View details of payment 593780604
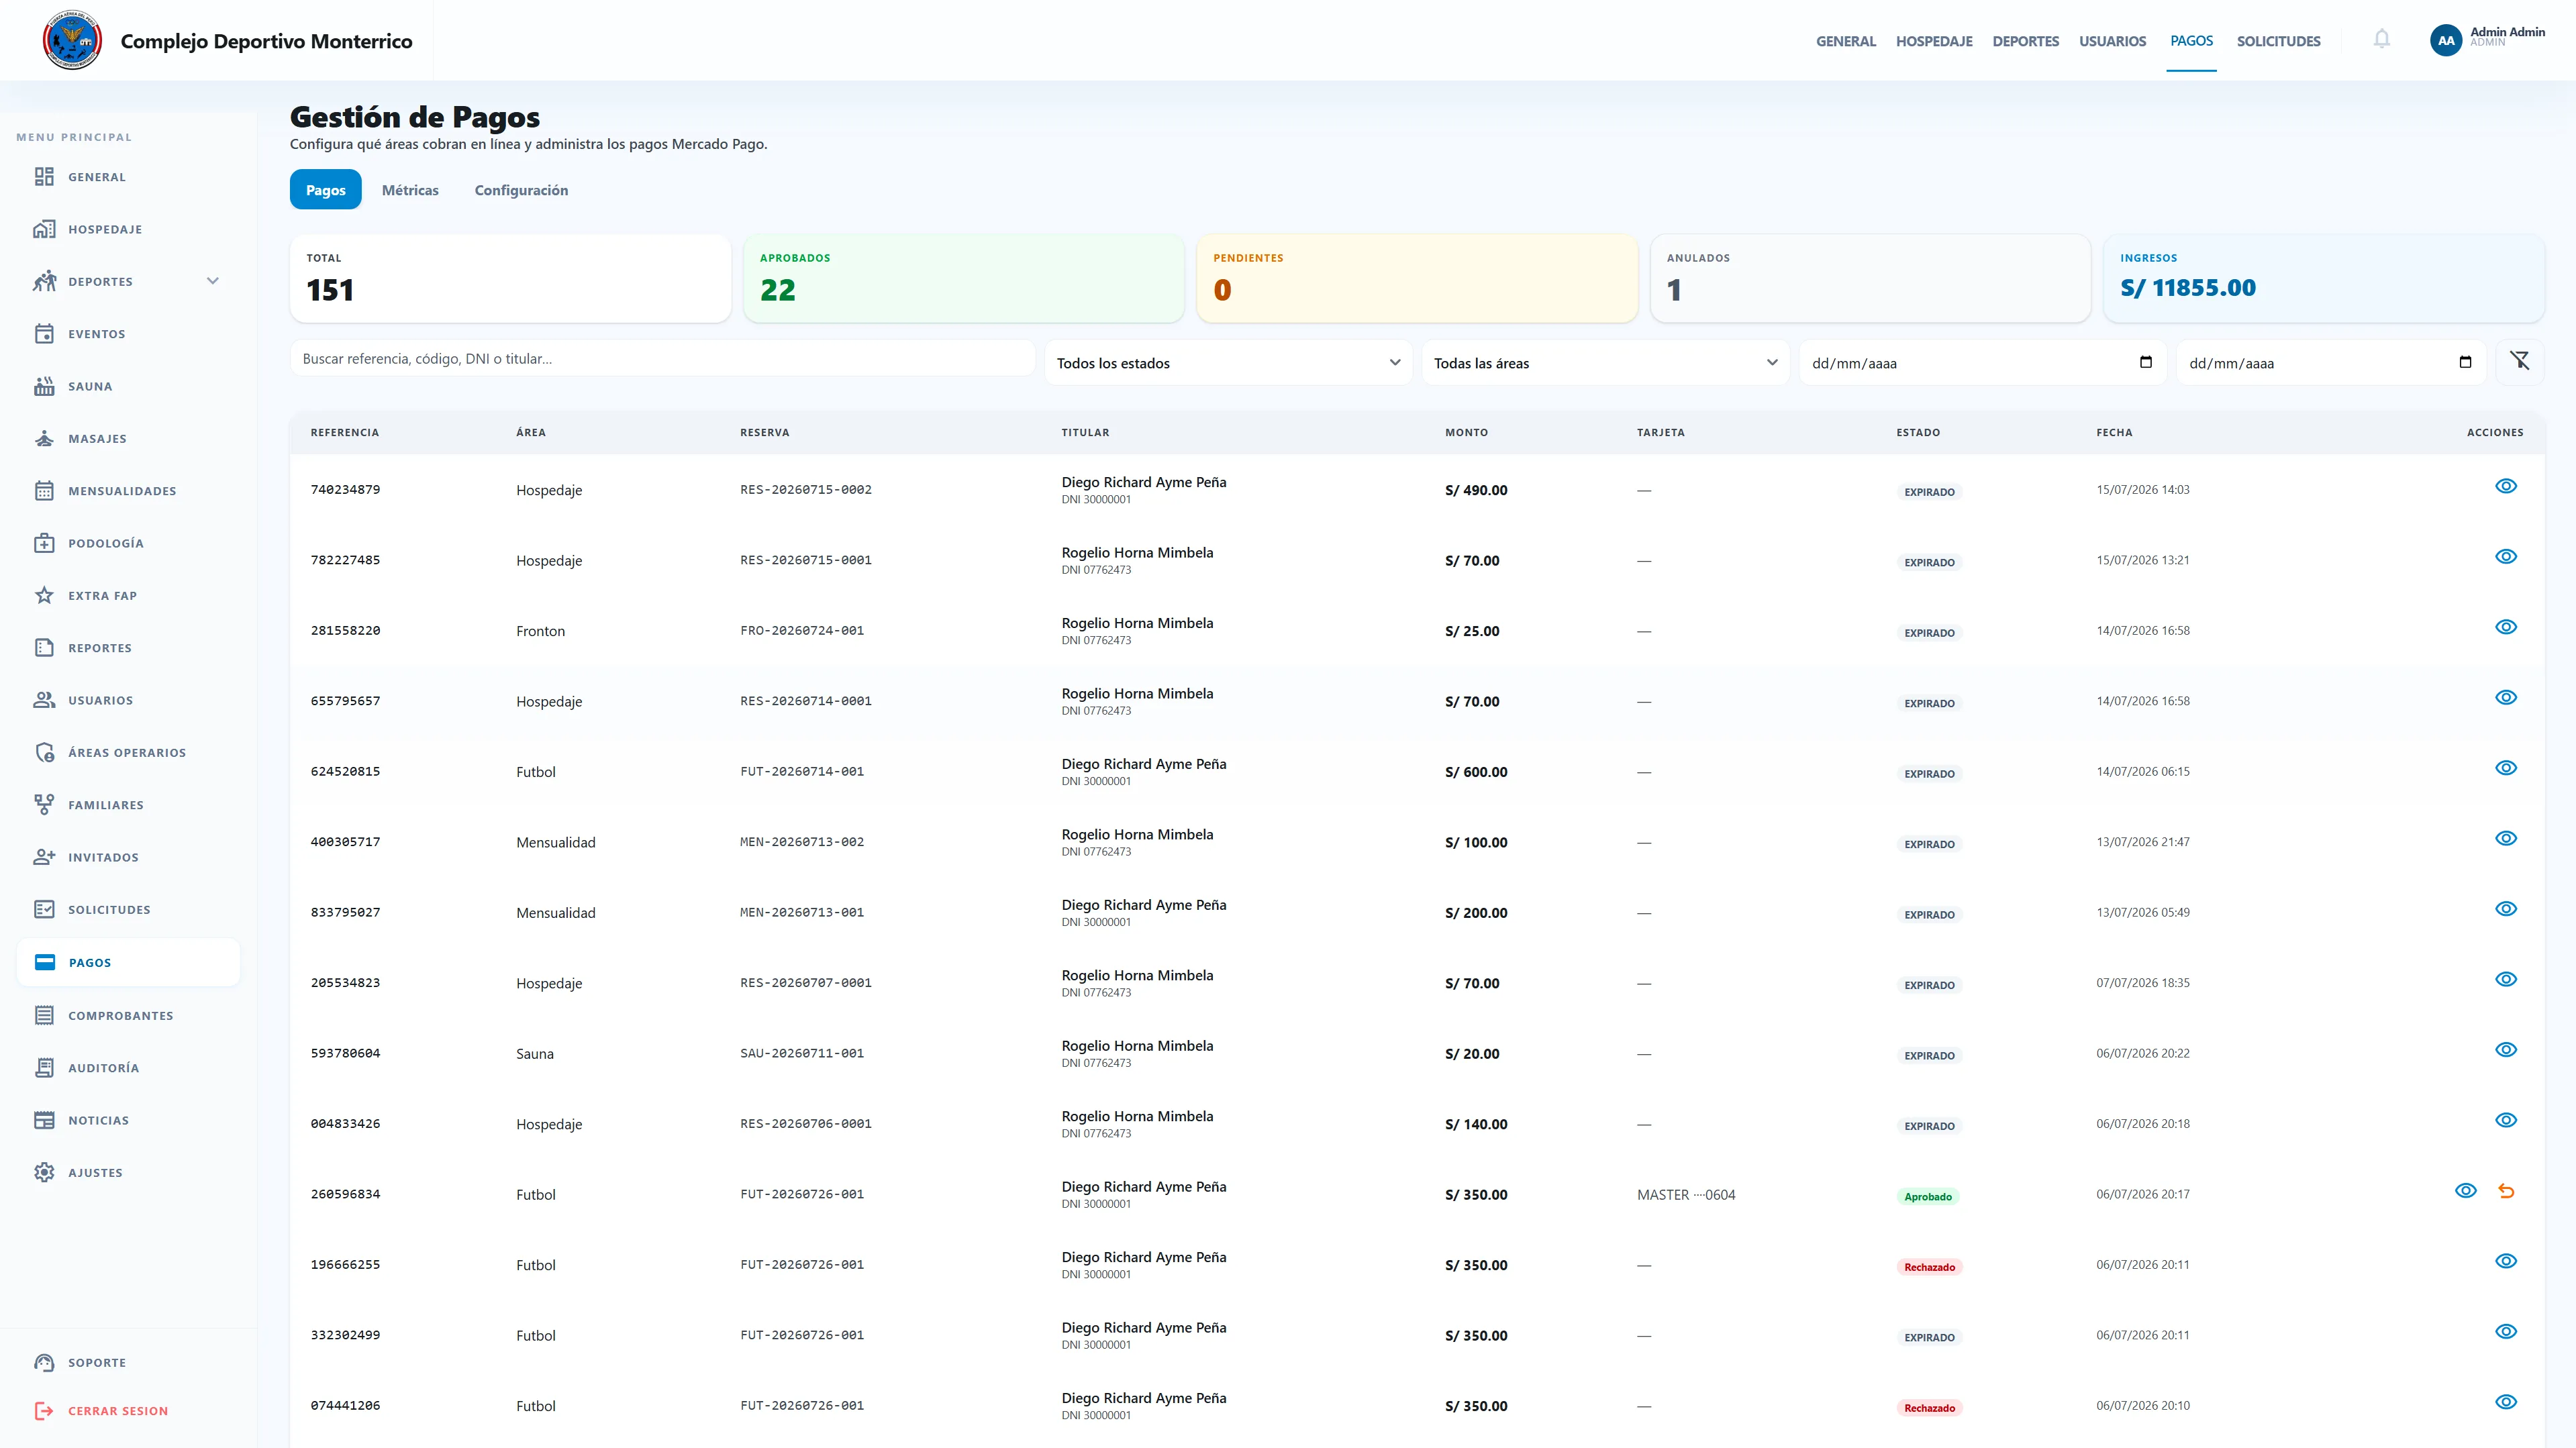This screenshot has width=2576, height=1448. [2505, 1050]
